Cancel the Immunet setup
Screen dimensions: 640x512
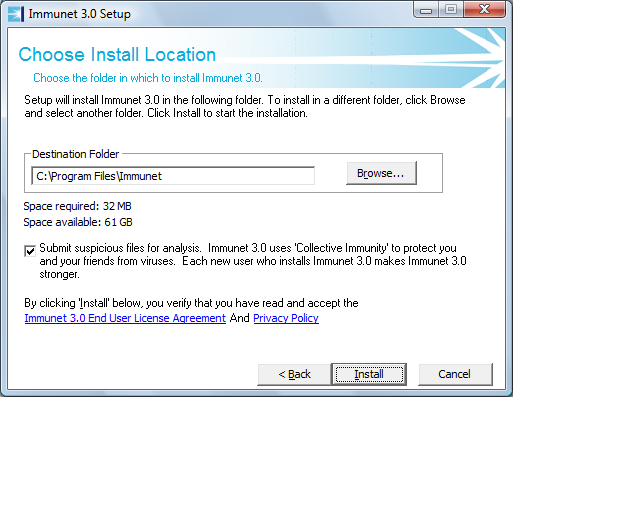coord(455,374)
